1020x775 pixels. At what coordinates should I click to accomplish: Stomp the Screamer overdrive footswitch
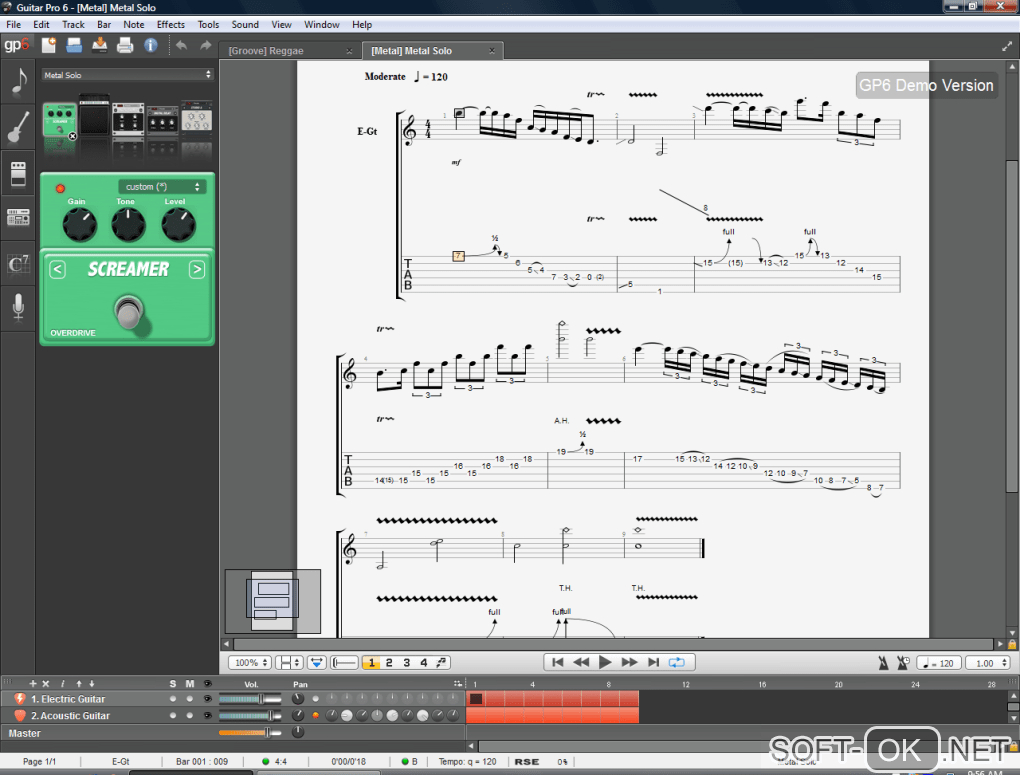pyautogui.click(x=128, y=312)
